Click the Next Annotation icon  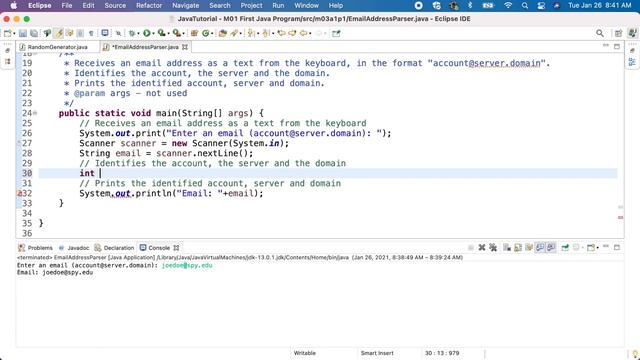click(x=251, y=33)
